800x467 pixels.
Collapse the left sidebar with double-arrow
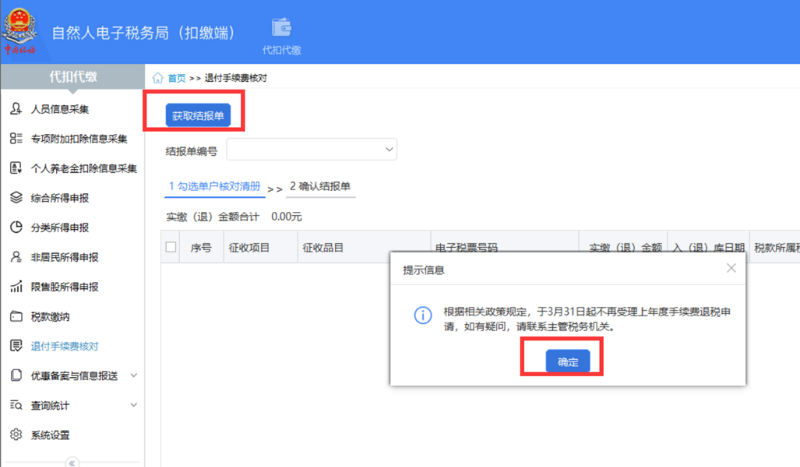(x=72, y=461)
